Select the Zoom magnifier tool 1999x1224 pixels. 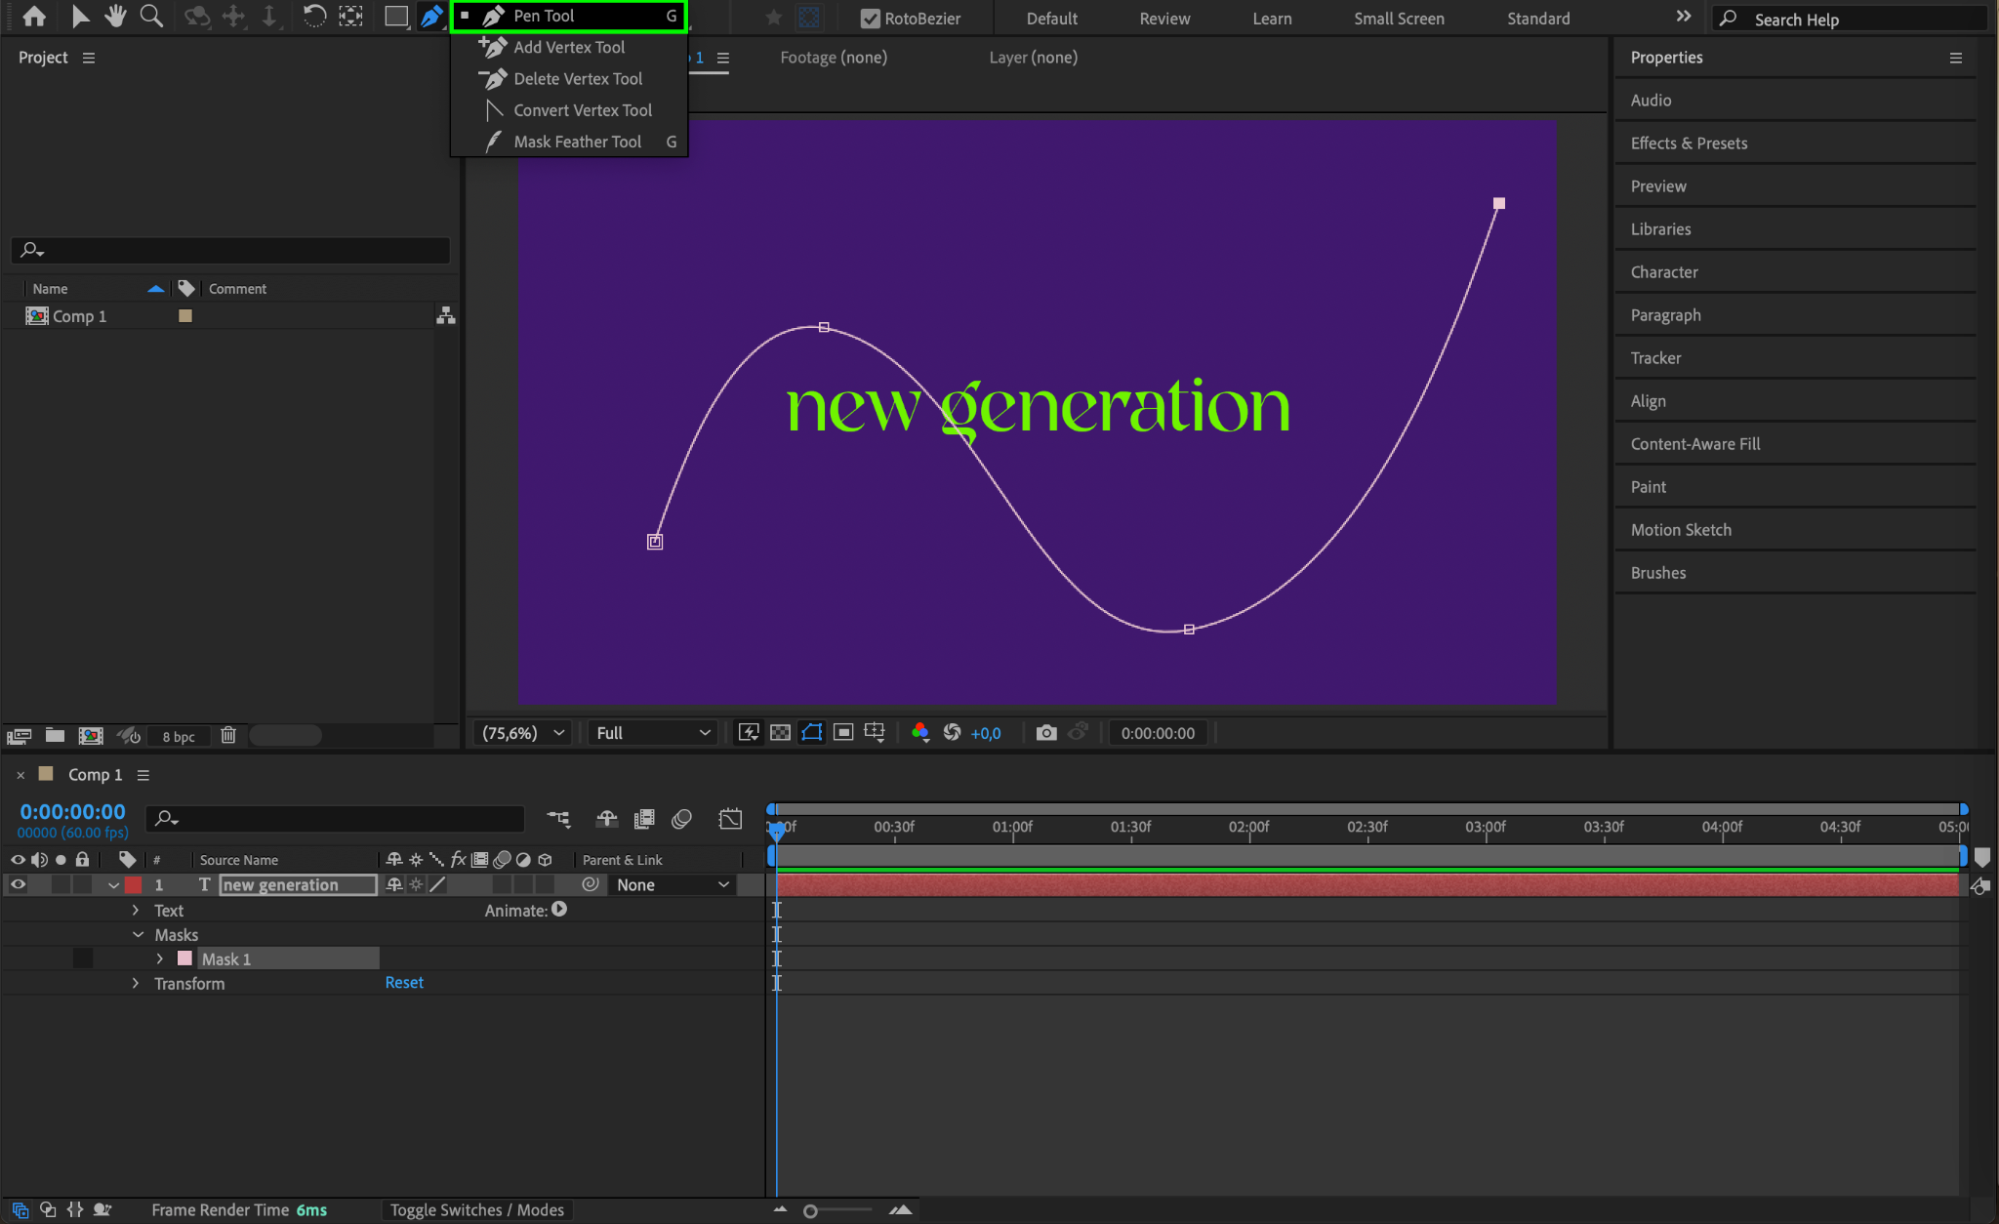click(x=151, y=16)
